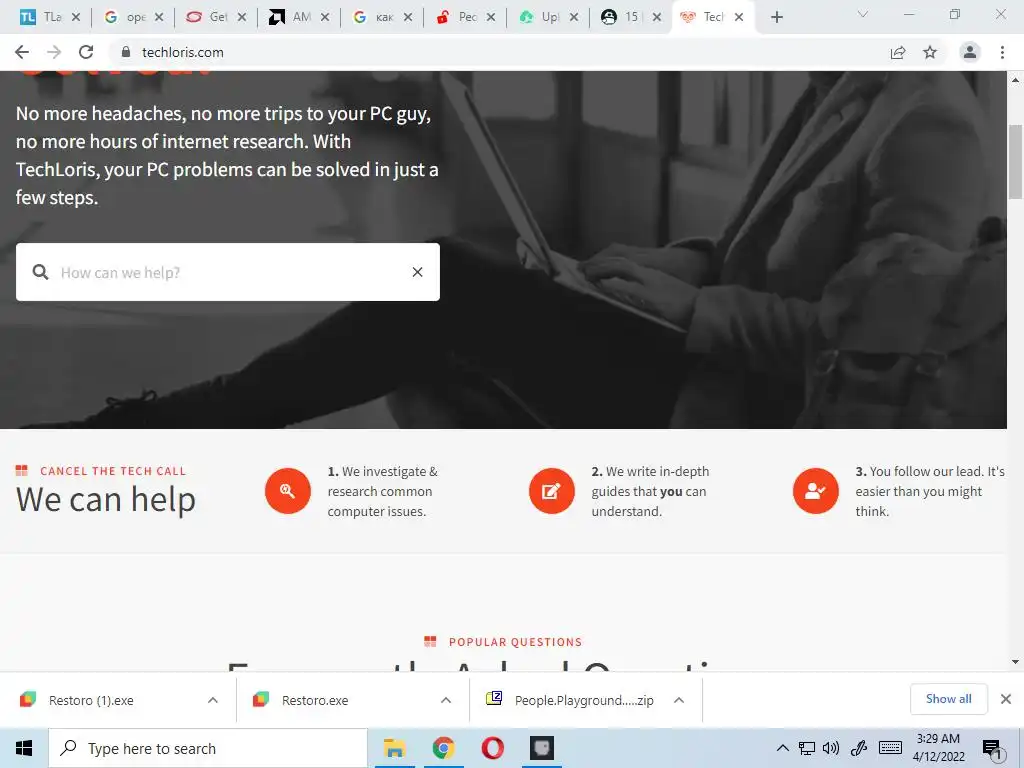Open the notification center
This screenshot has height=768, width=1024.
pyautogui.click(x=992, y=749)
